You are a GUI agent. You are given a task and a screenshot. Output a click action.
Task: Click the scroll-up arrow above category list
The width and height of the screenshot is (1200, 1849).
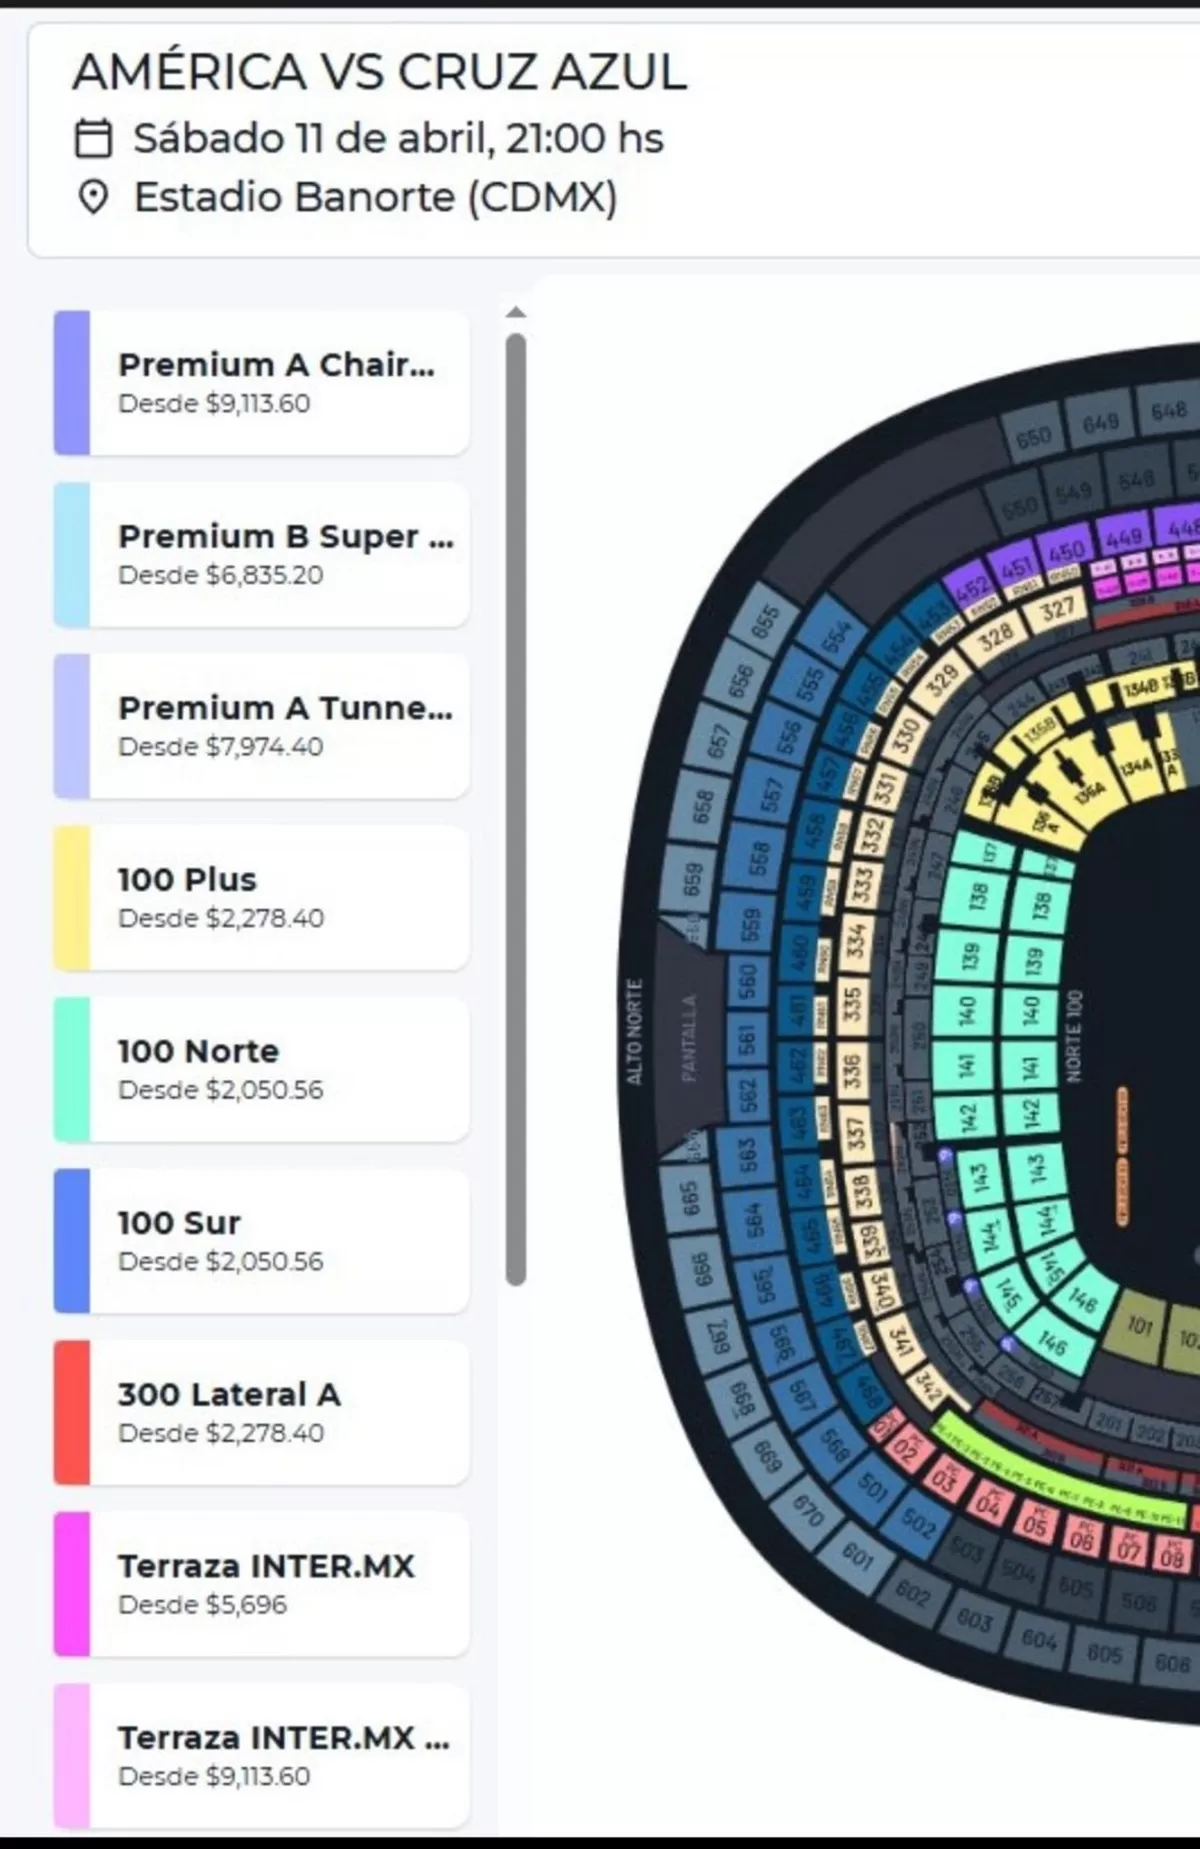pos(516,313)
